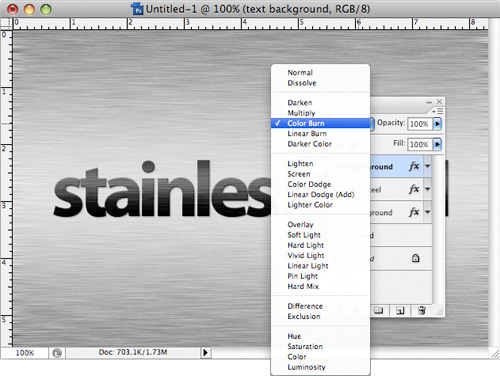500x376 pixels.
Task: Choose Difference blend mode
Action: 320,306
